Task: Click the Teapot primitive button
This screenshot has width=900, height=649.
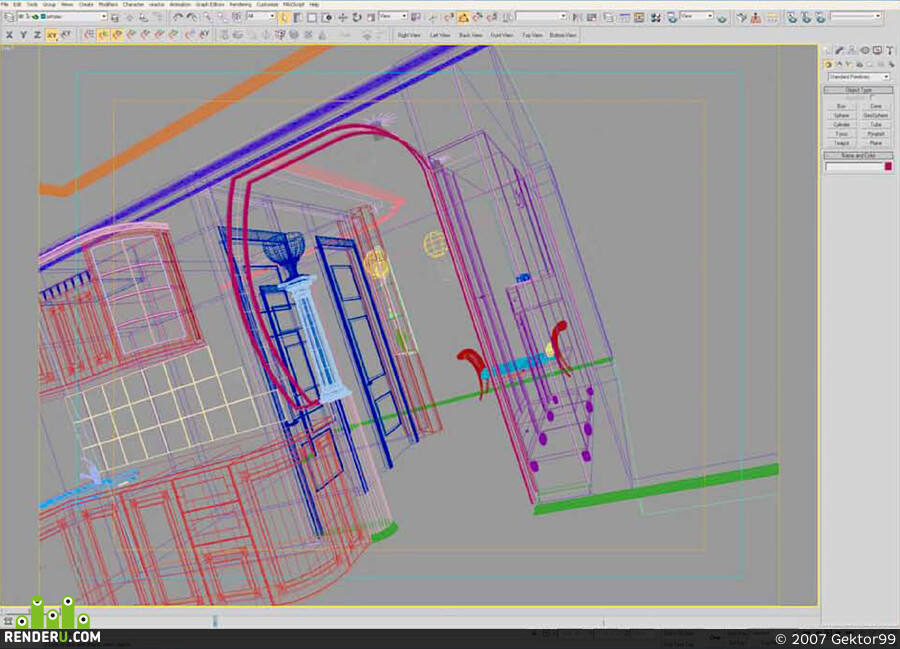Action: point(841,143)
